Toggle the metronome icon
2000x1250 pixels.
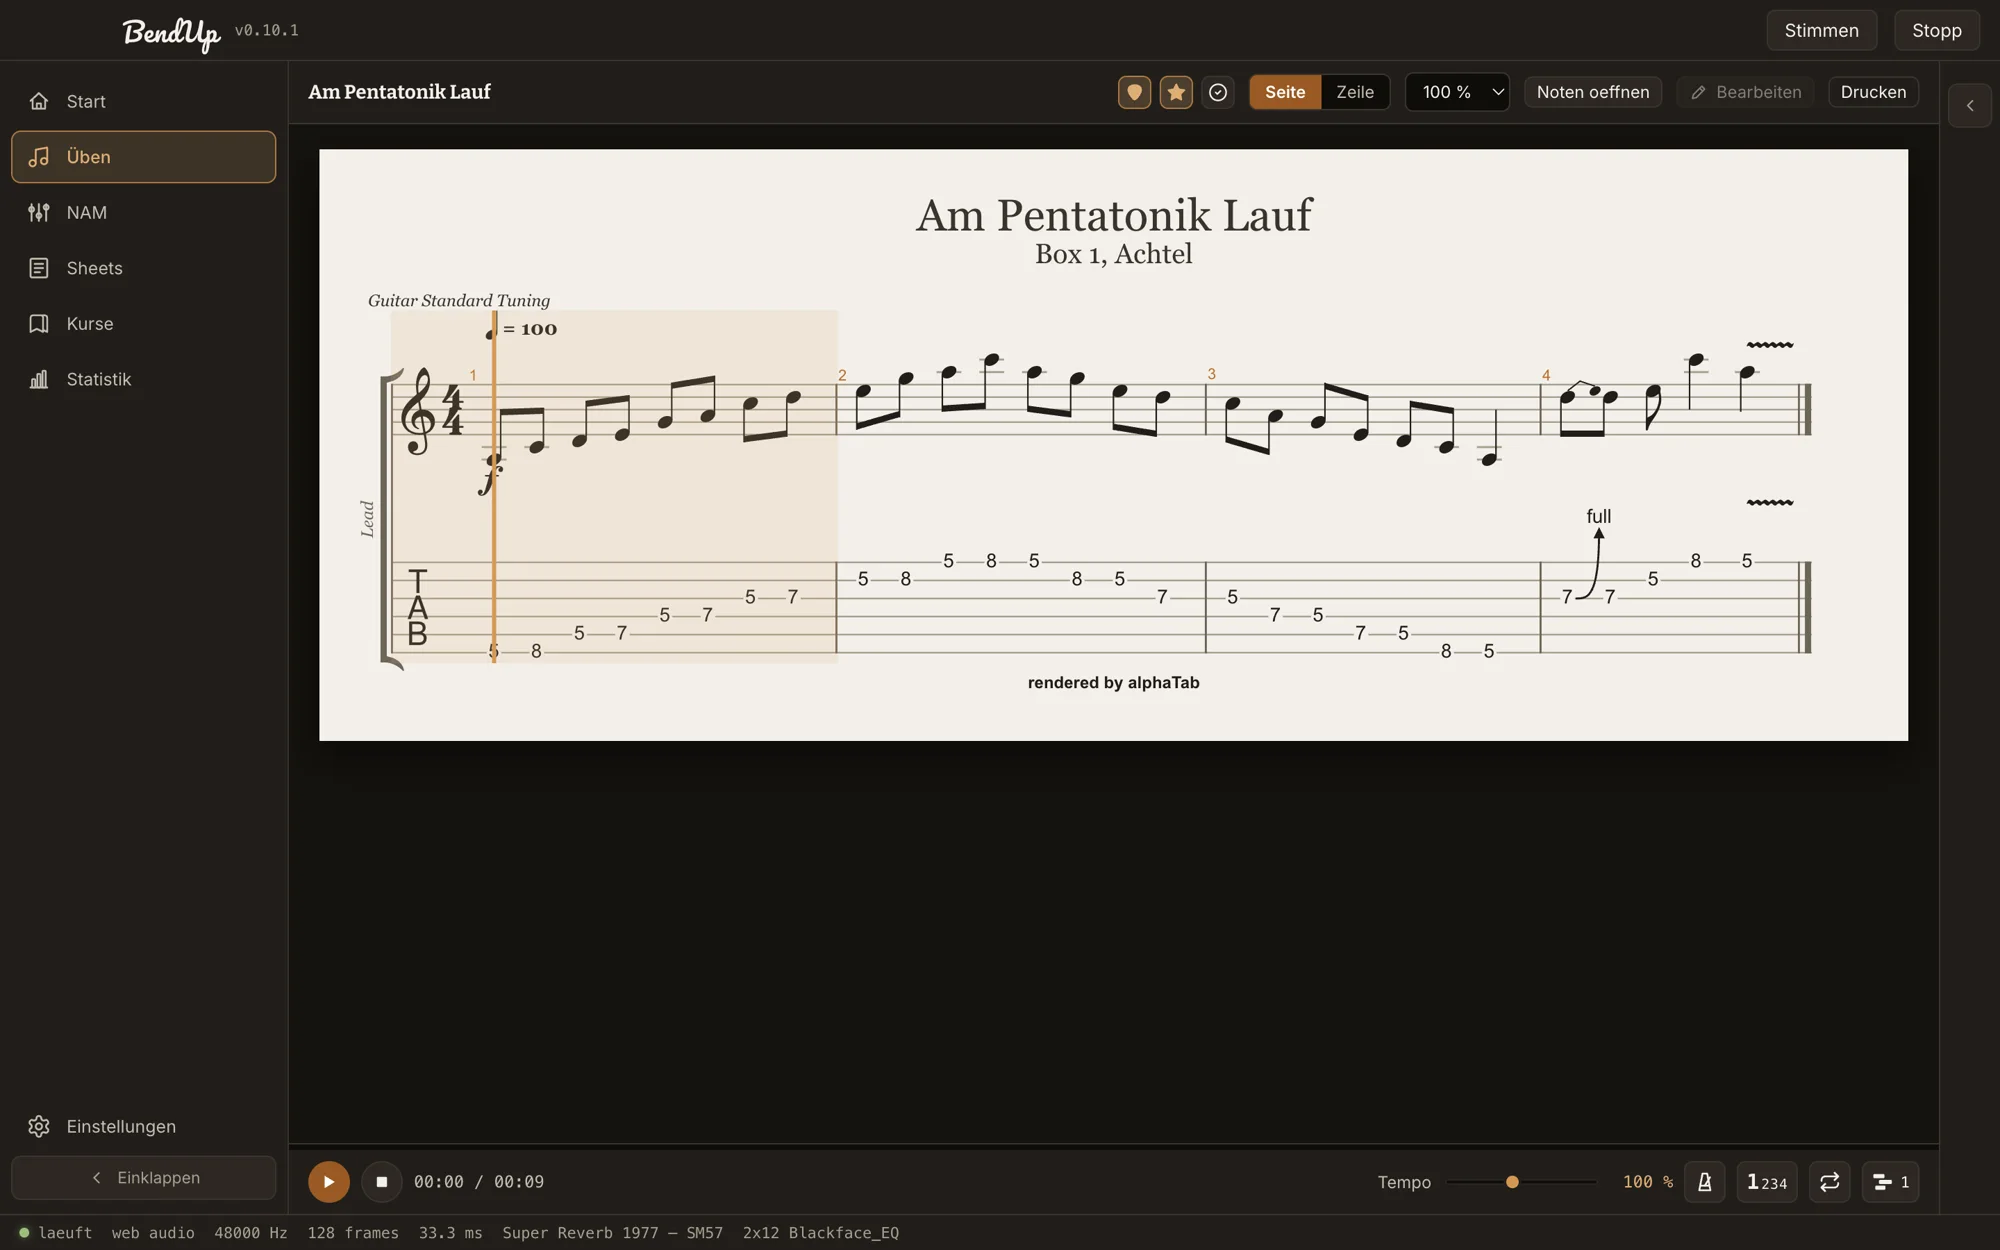[1705, 1182]
